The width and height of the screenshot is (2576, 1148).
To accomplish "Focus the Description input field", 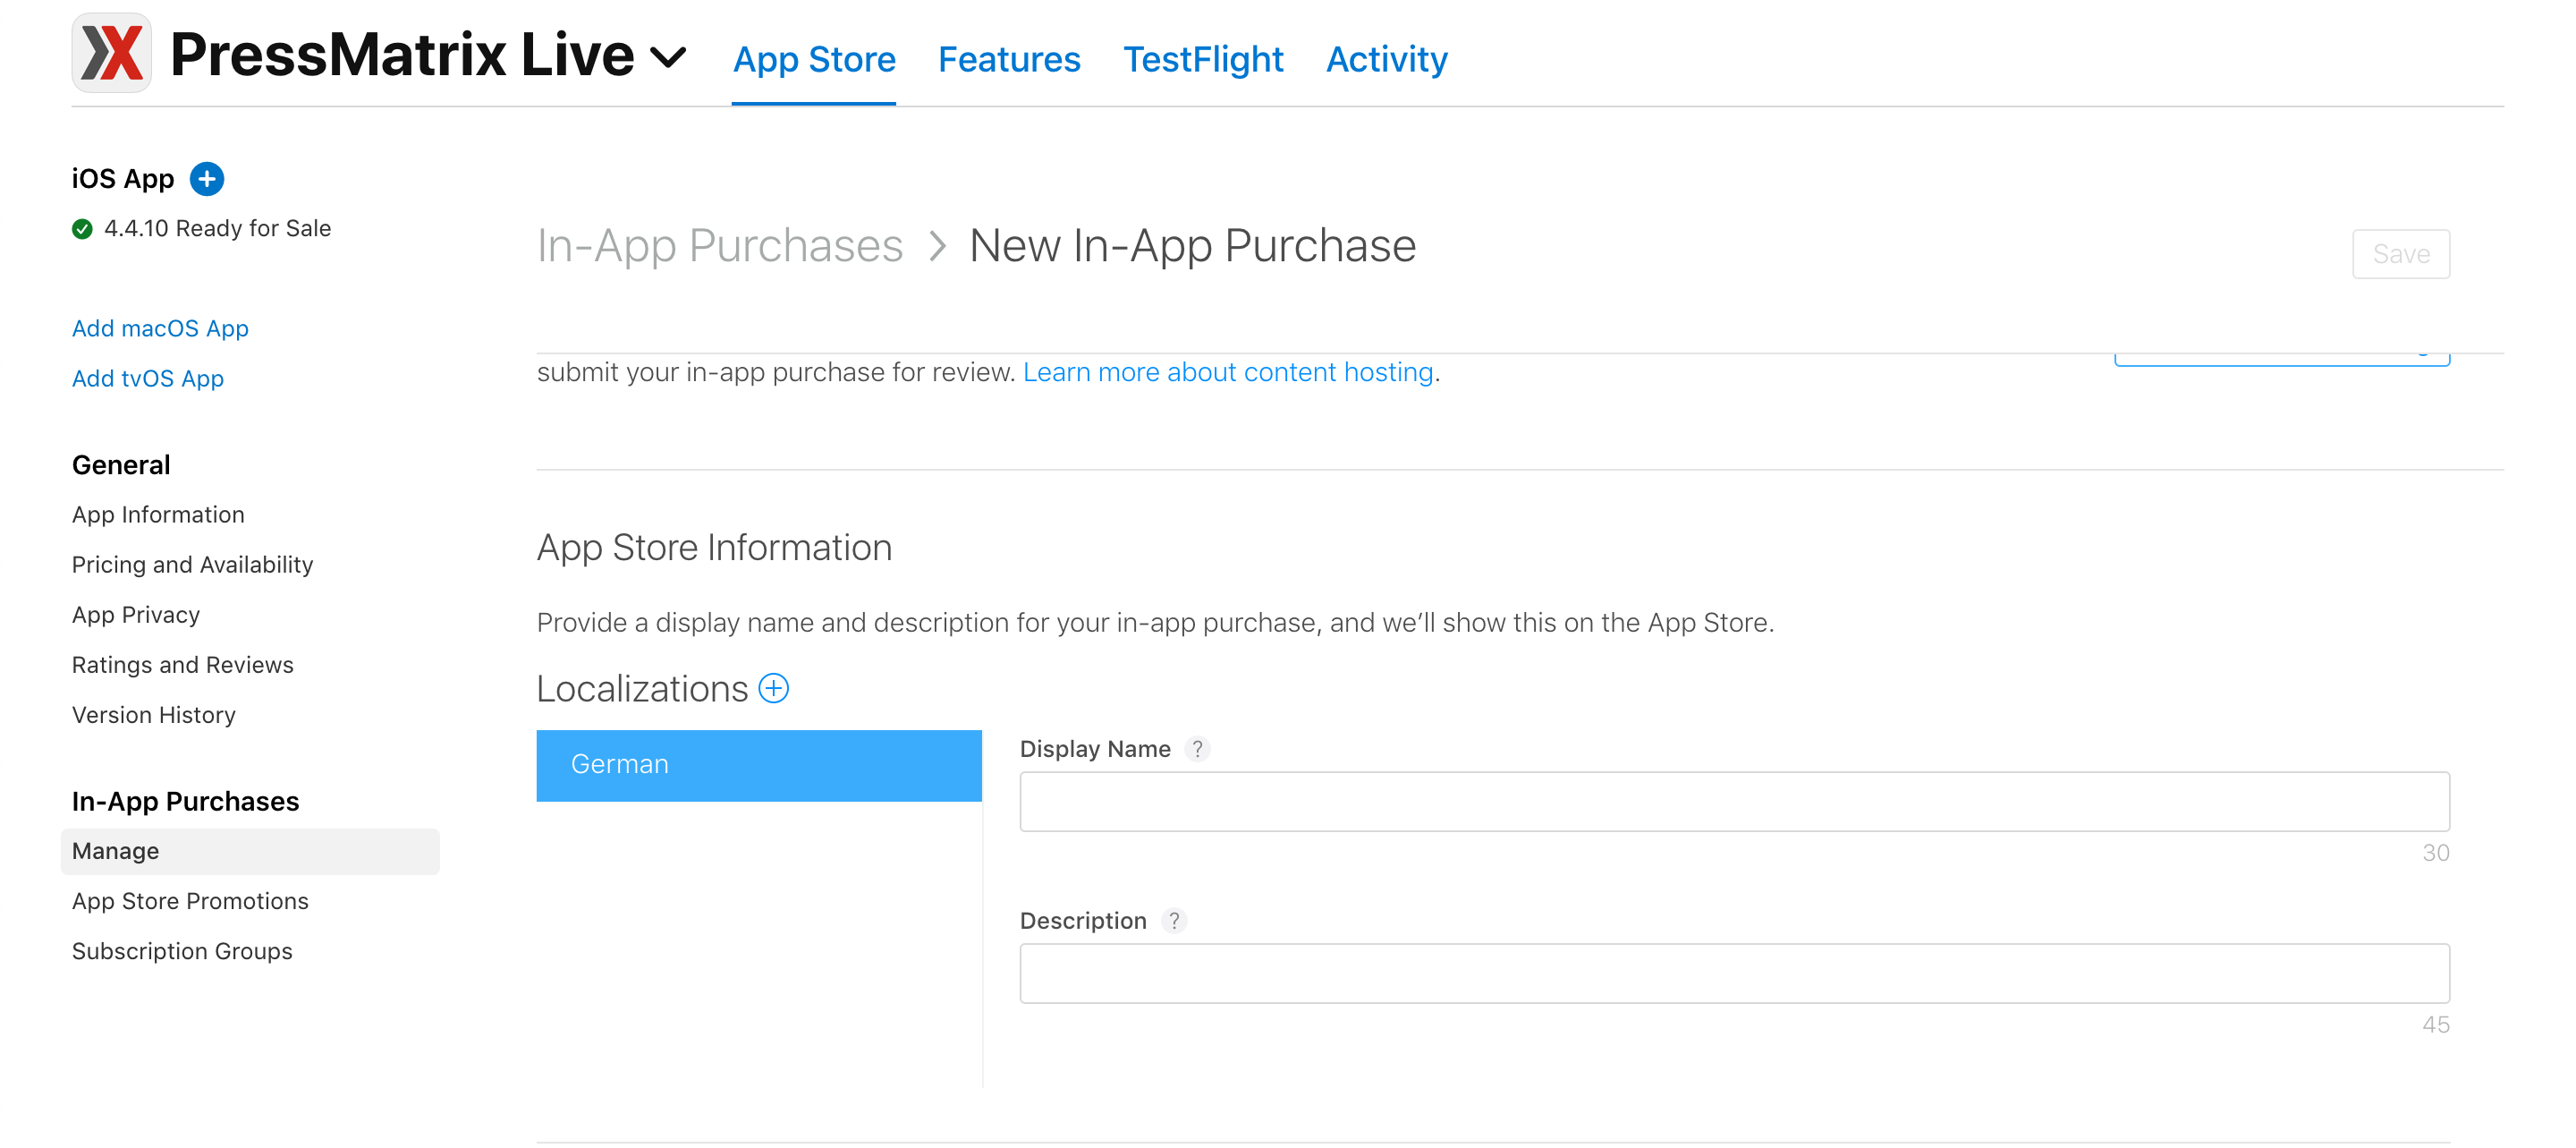I will pyautogui.click(x=1734, y=973).
